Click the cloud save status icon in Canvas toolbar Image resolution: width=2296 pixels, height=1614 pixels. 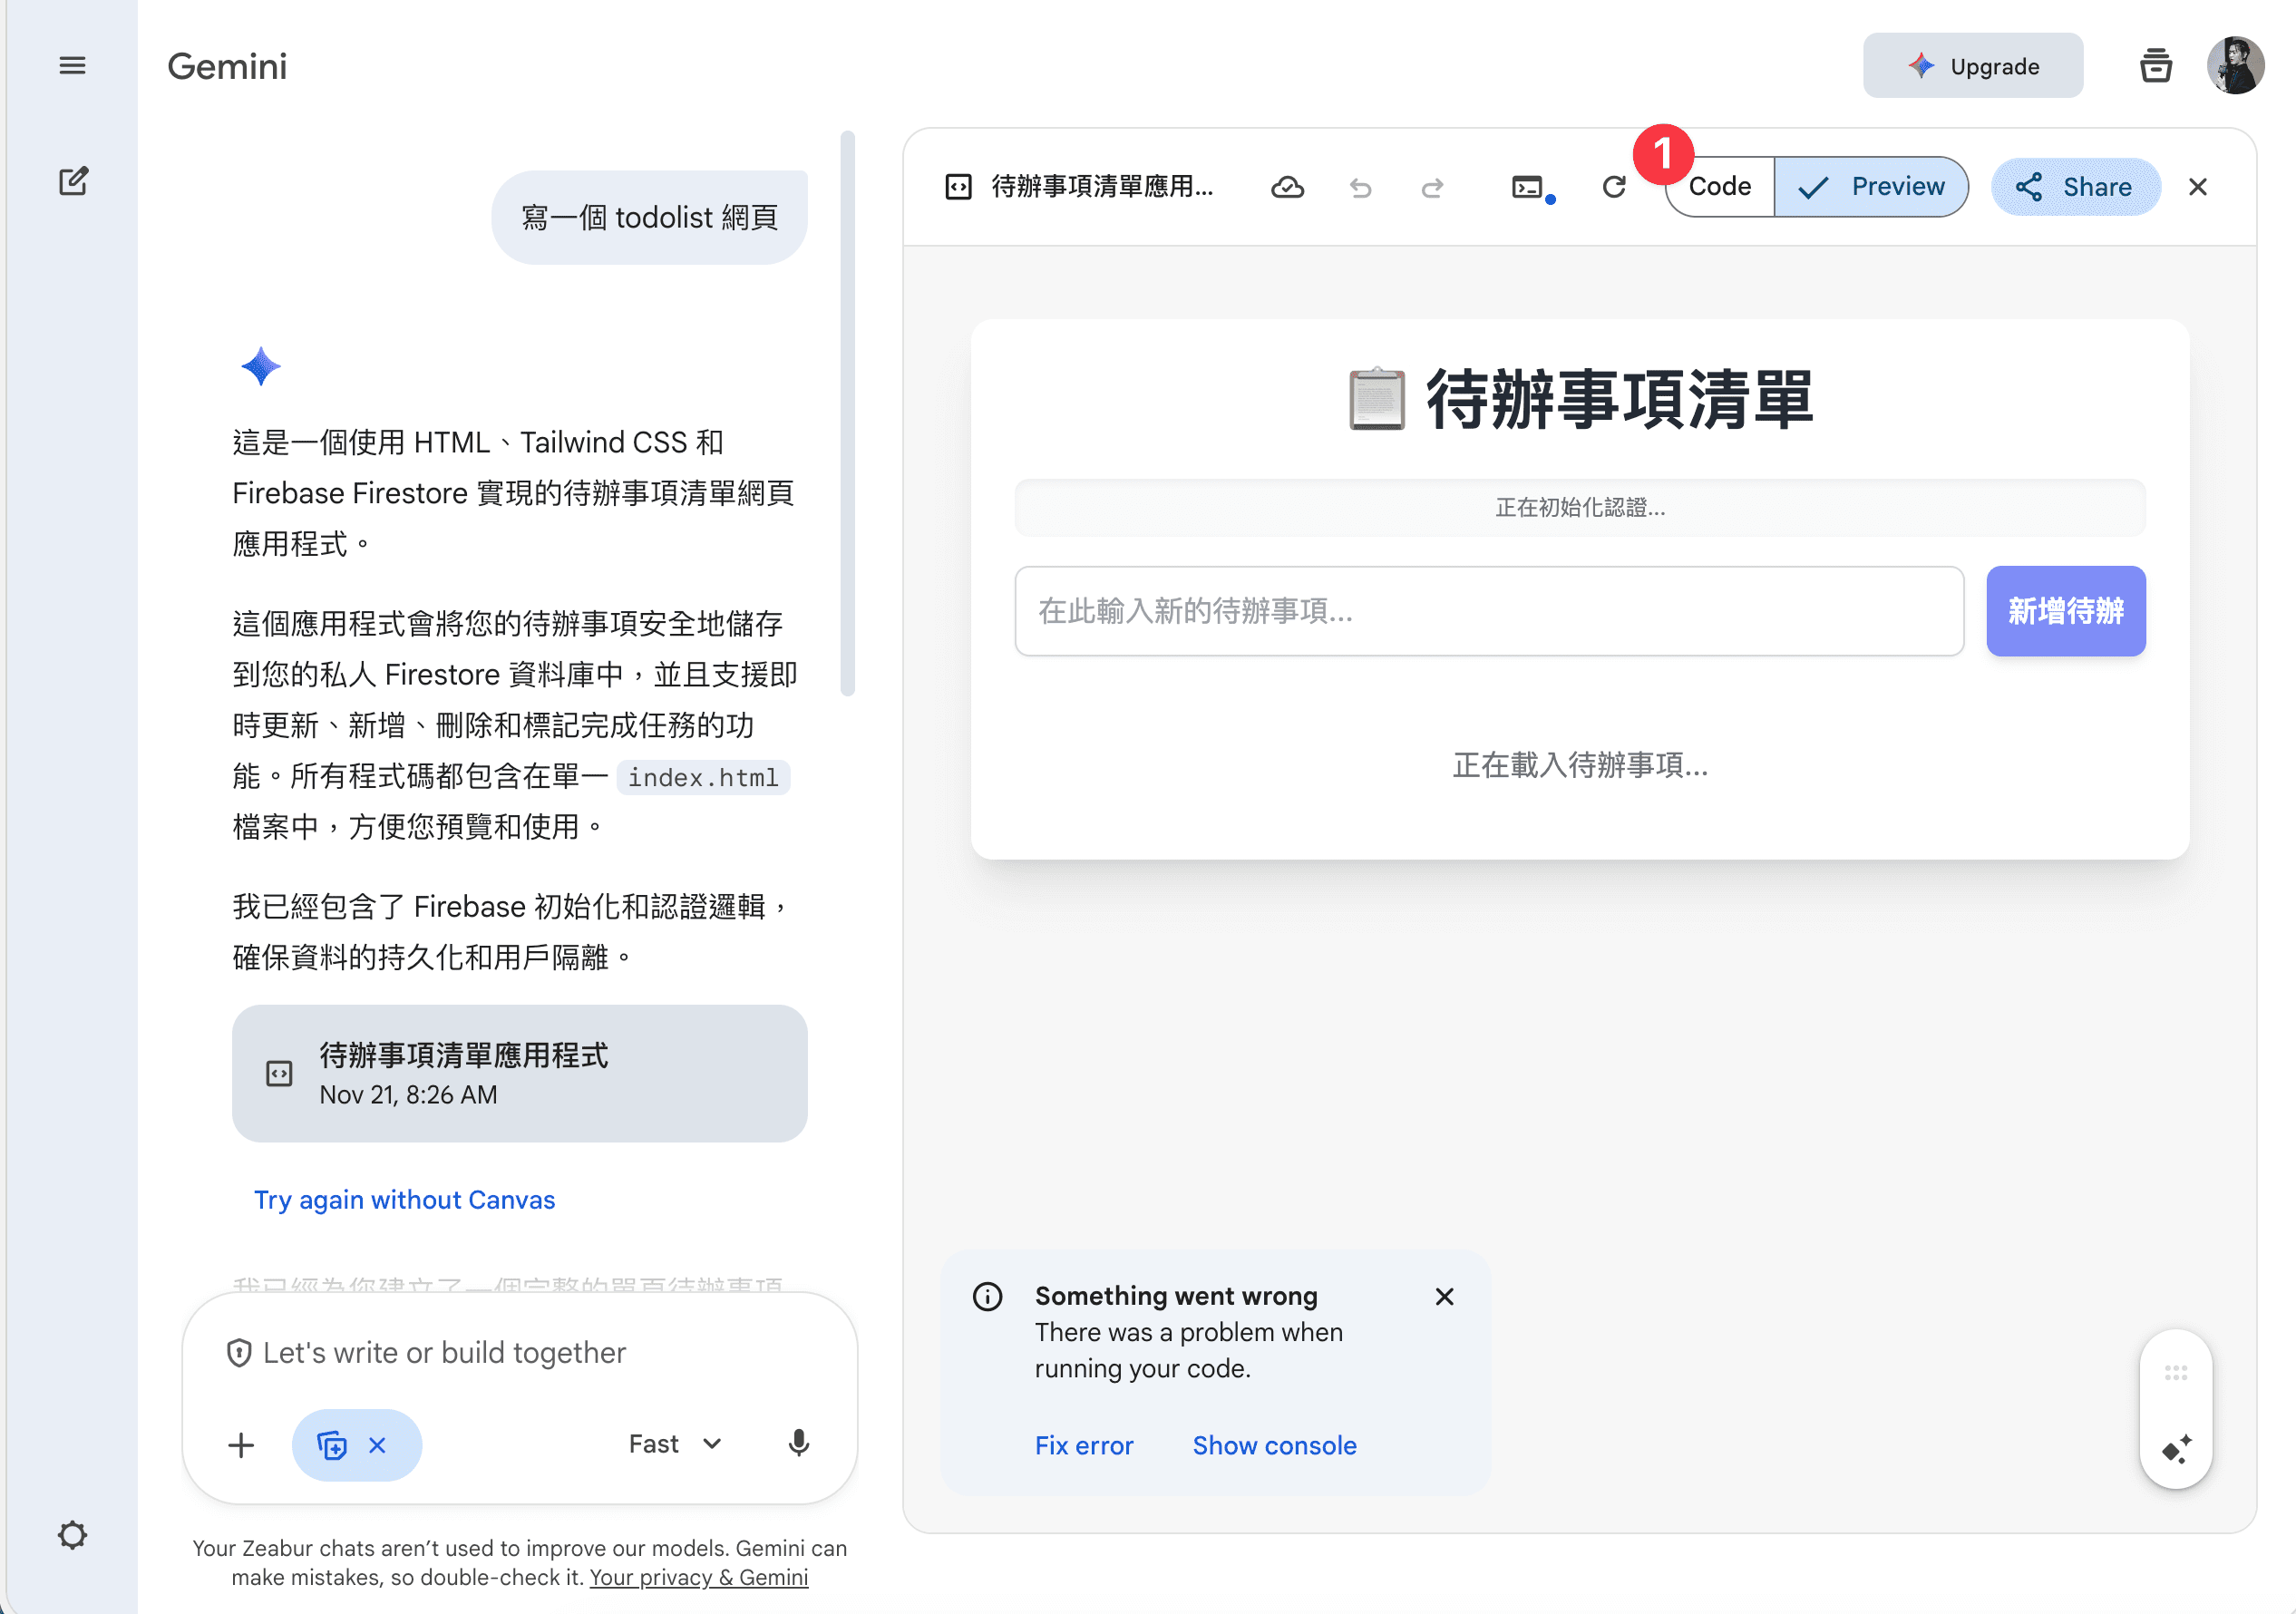pyautogui.click(x=1288, y=187)
